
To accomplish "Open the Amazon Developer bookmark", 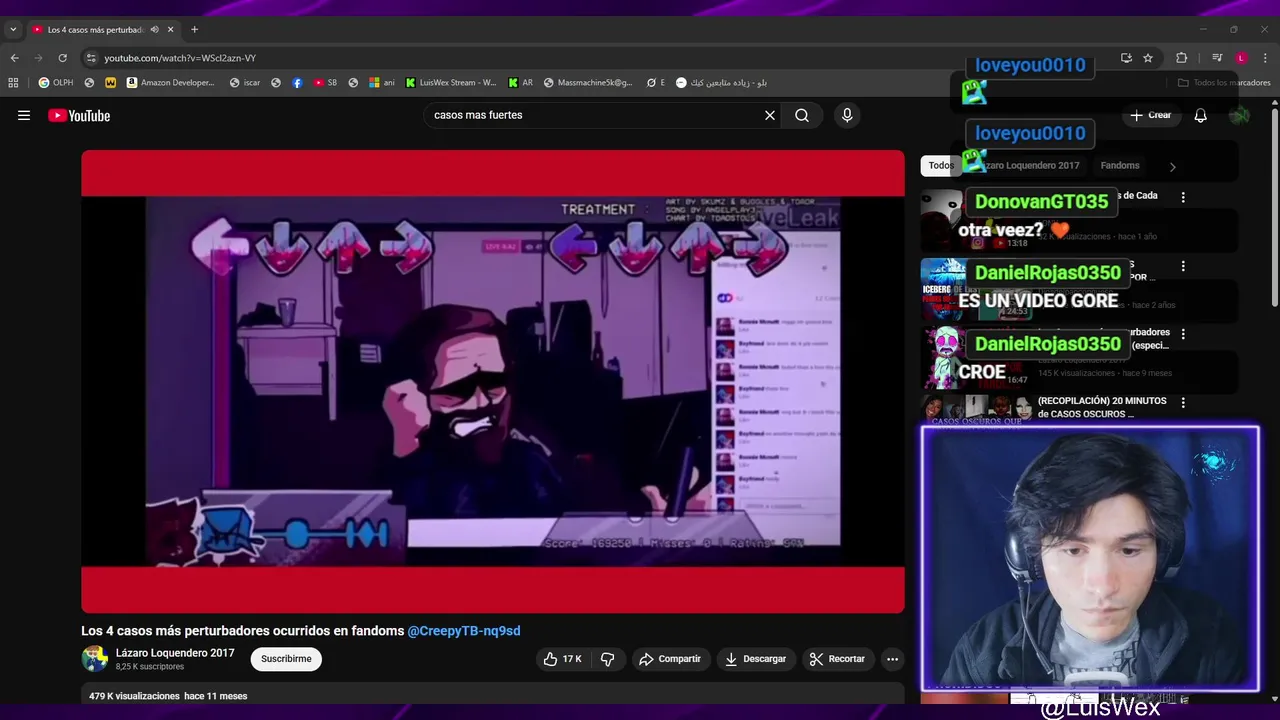I will point(170,83).
